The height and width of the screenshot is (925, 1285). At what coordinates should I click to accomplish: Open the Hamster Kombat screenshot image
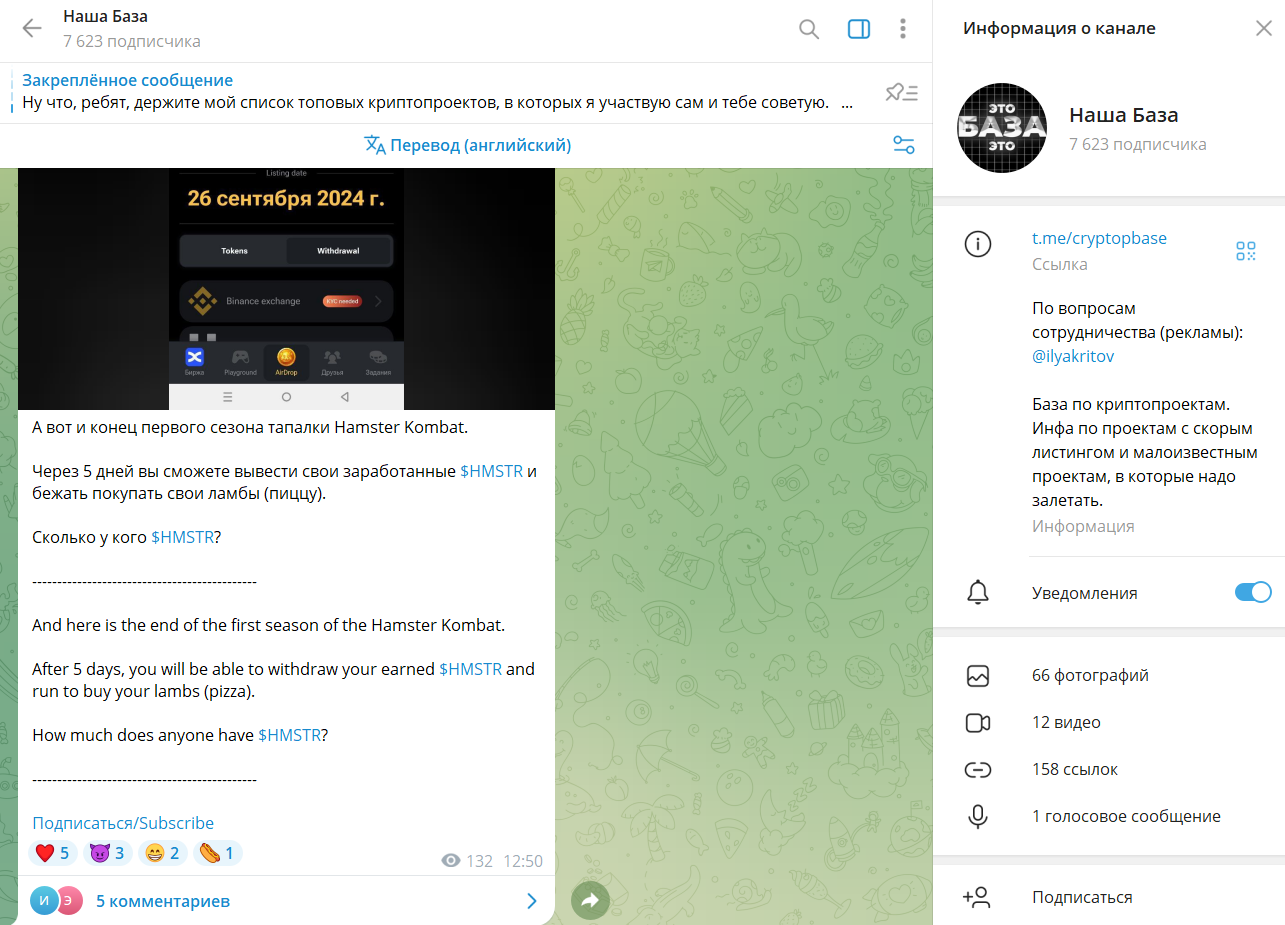286,288
